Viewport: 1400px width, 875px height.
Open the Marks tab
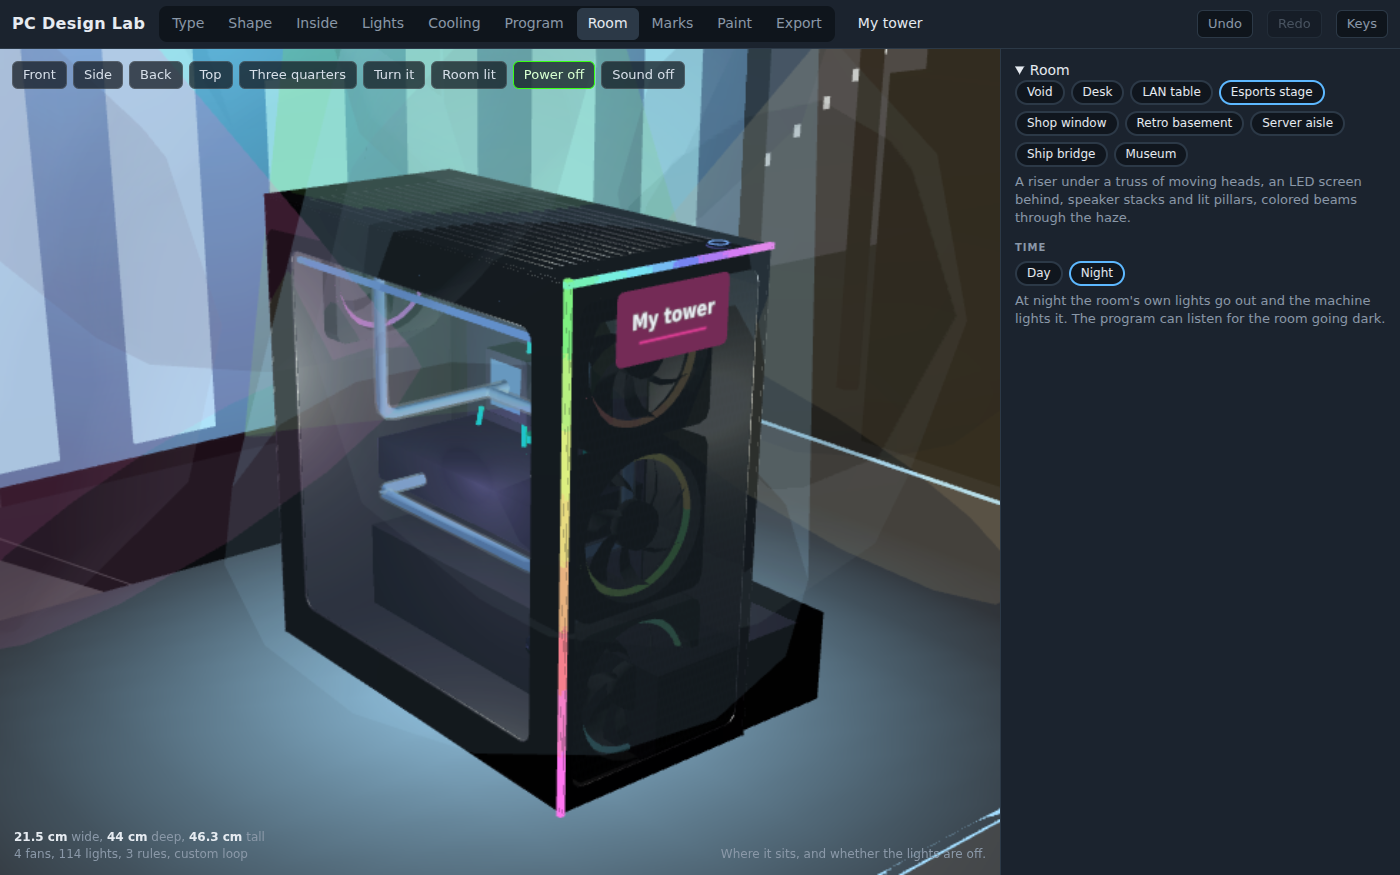pos(672,23)
